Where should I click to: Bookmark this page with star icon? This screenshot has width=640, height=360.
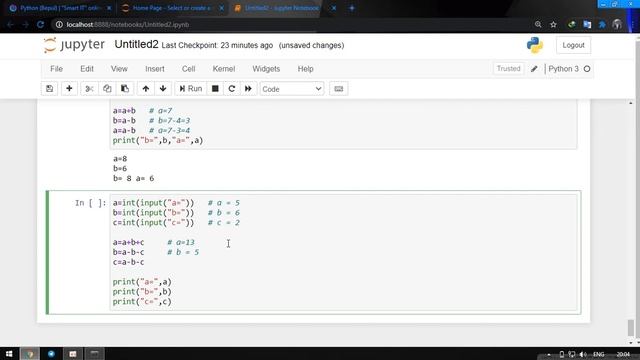[x=553, y=24]
